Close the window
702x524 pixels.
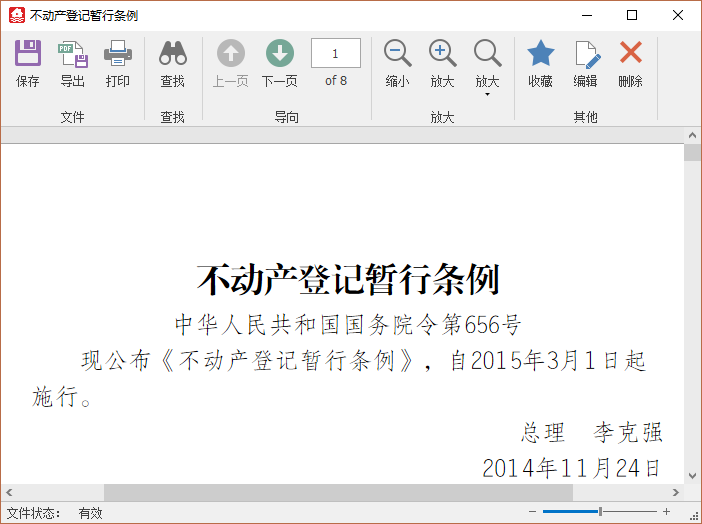click(678, 15)
